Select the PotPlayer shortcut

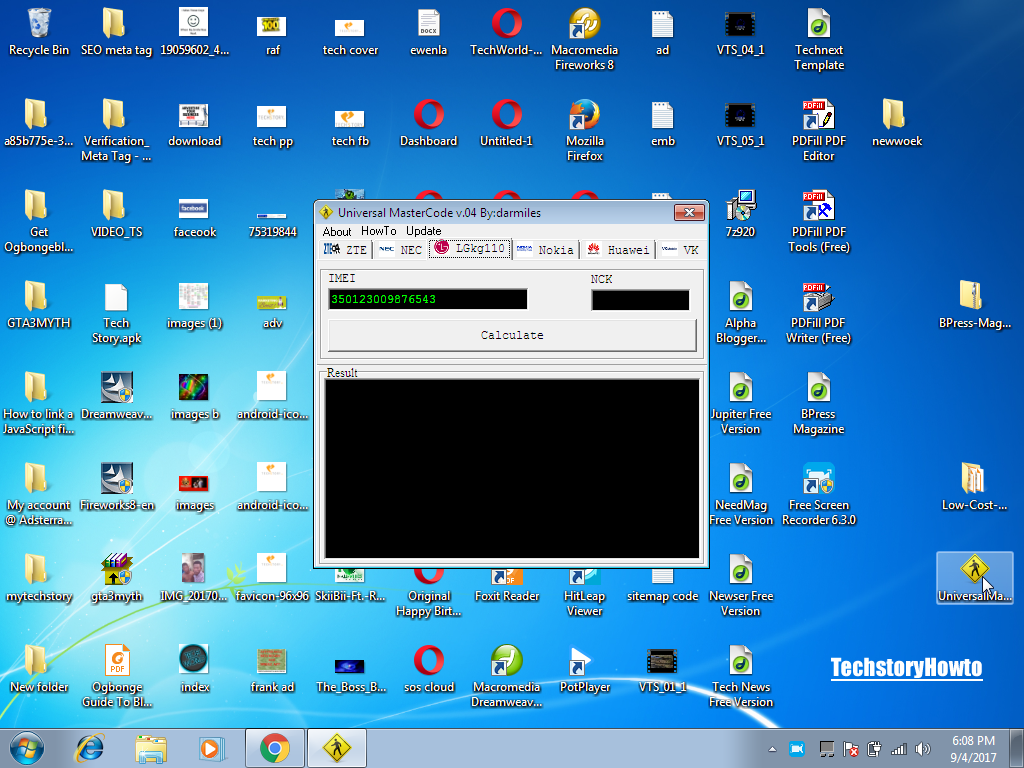tap(584, 669)
